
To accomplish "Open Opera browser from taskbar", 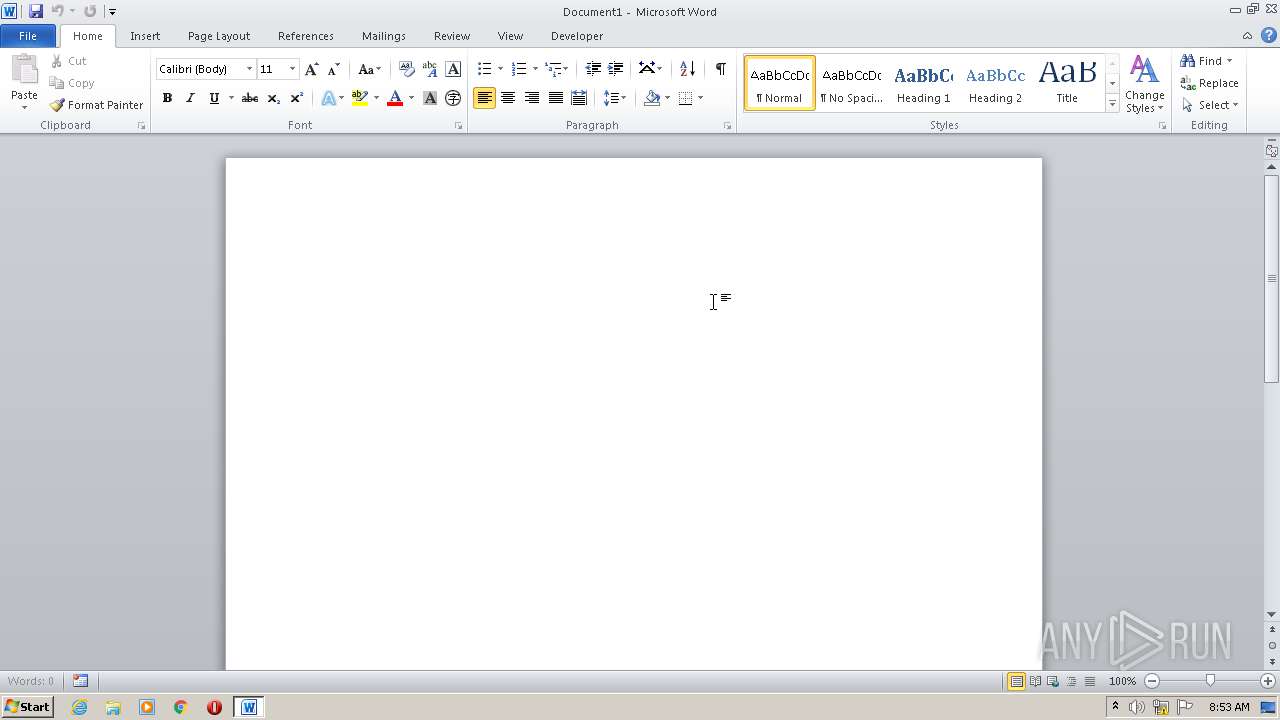I will [214, 707].
